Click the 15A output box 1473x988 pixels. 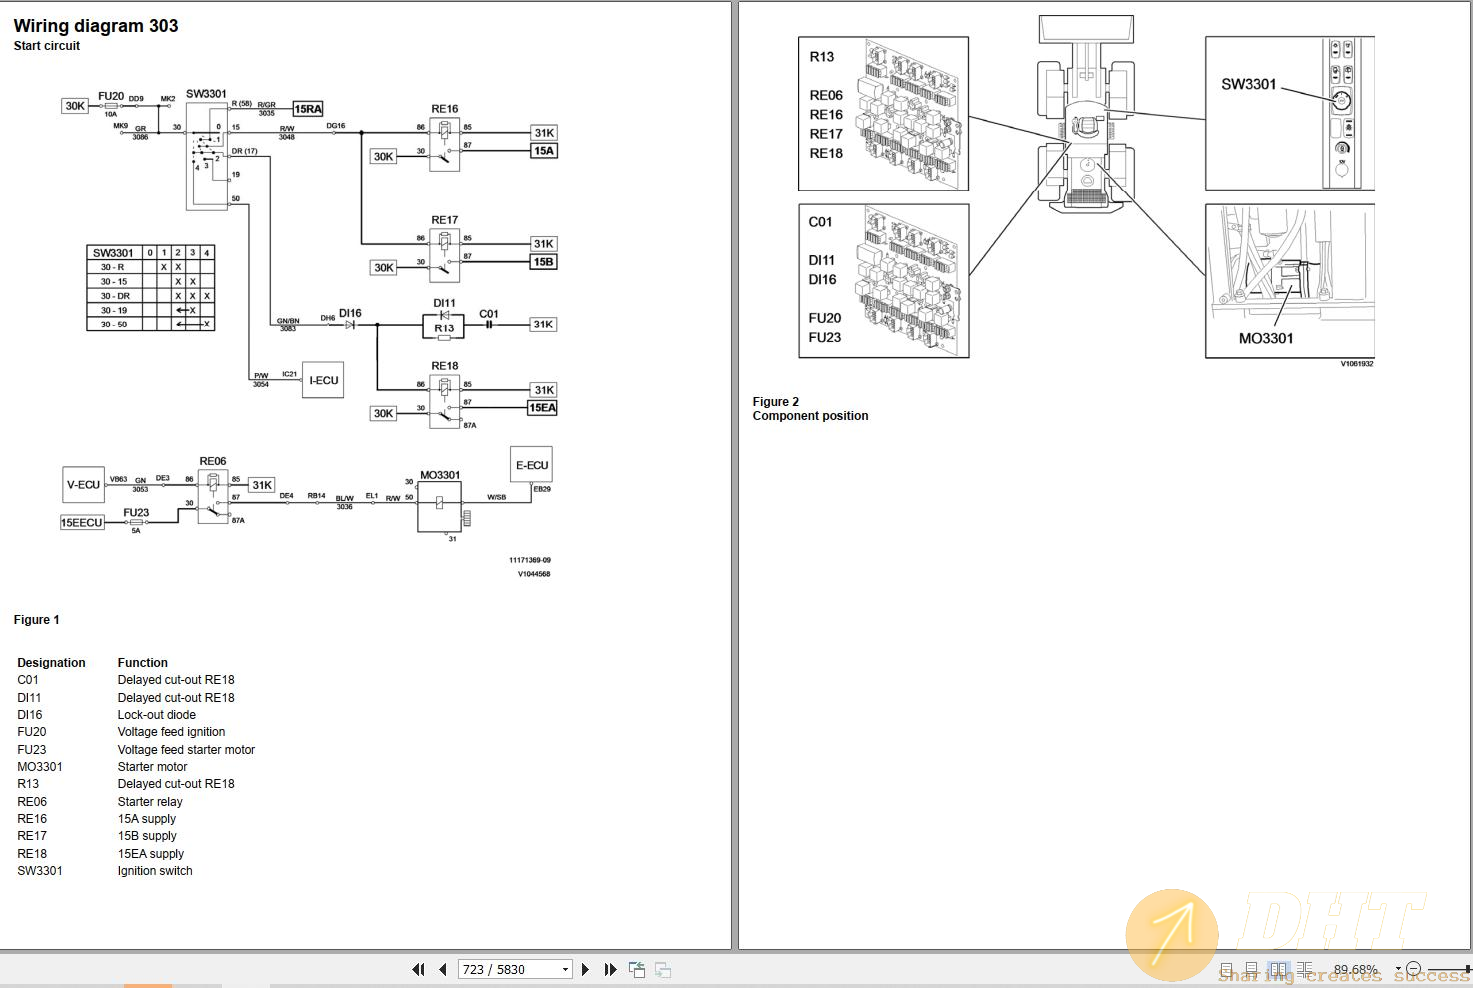point(543,151)
